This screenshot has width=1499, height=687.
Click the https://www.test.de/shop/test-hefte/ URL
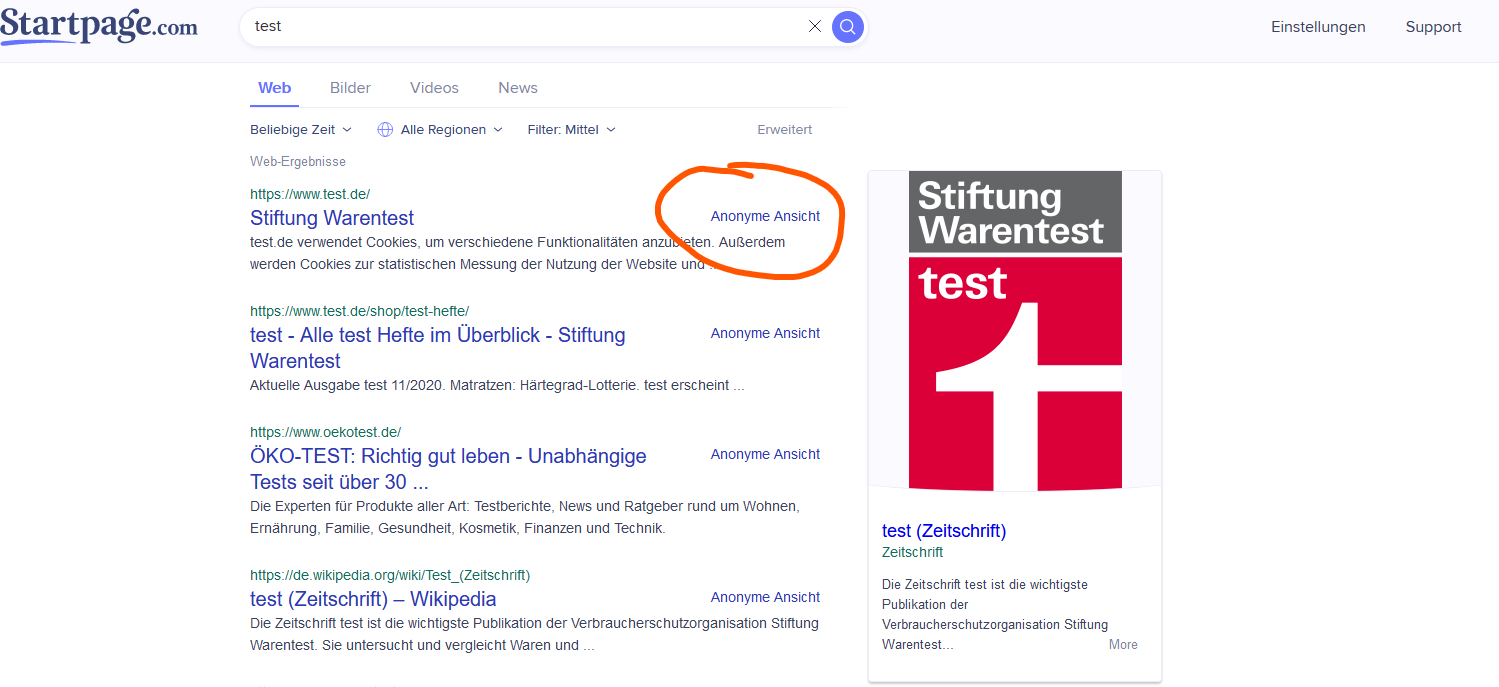pos(359,311)
